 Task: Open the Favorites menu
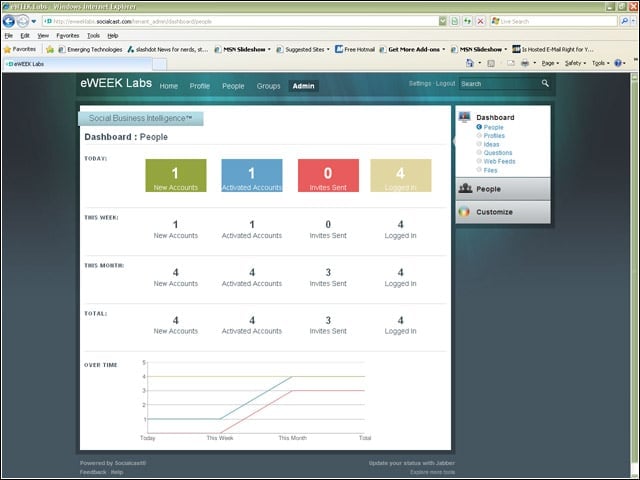pos(68,36)
